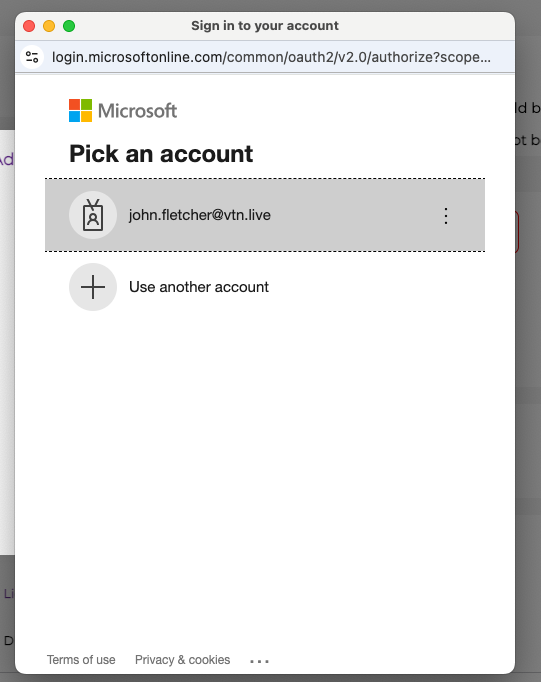Click the plus icon to add an account

click(x=93, y=287)
